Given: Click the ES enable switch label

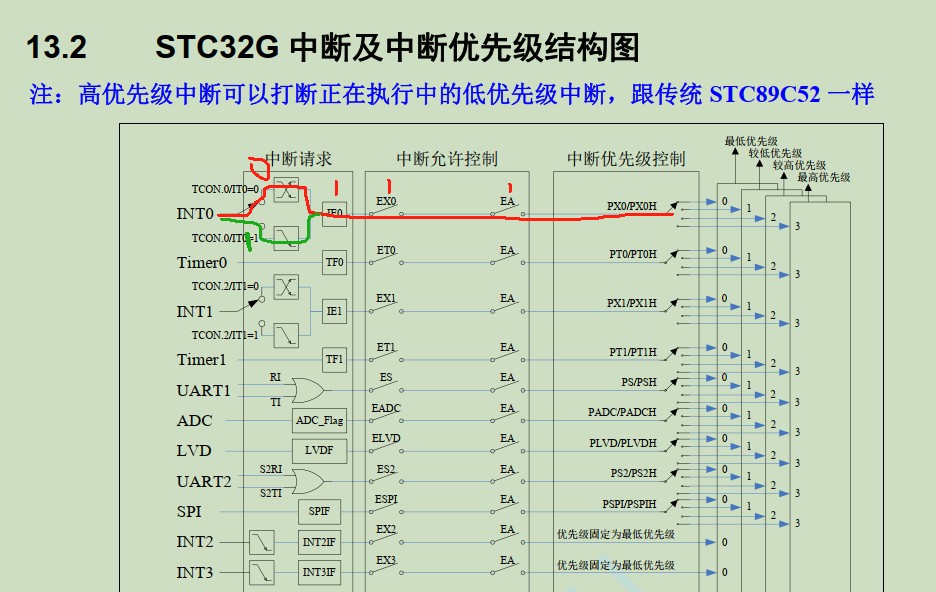Looking at the screenshot, I should pyautogui.click(x=386, y=378).
